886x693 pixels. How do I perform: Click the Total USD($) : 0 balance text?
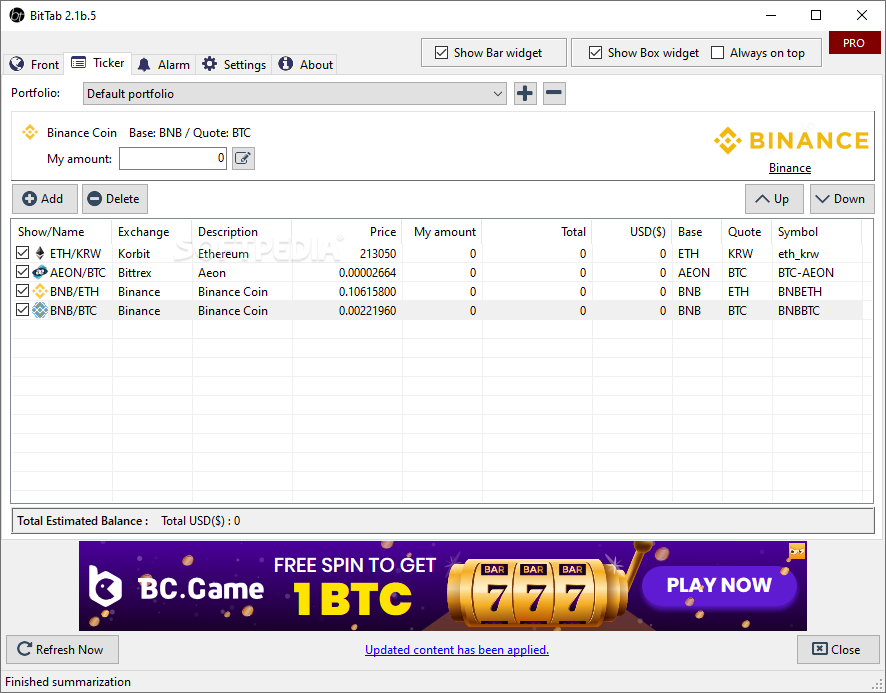(201, 521)
